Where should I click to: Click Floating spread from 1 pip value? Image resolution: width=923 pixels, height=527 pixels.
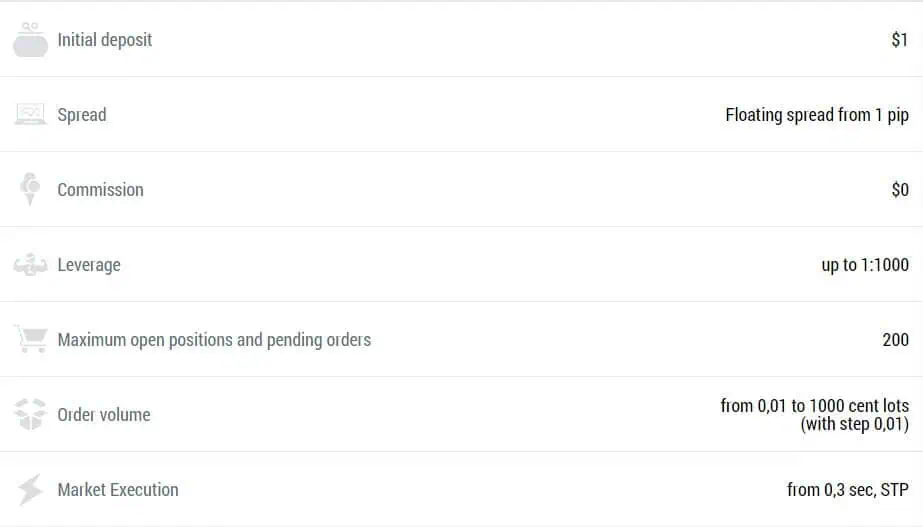click(817, 115)
